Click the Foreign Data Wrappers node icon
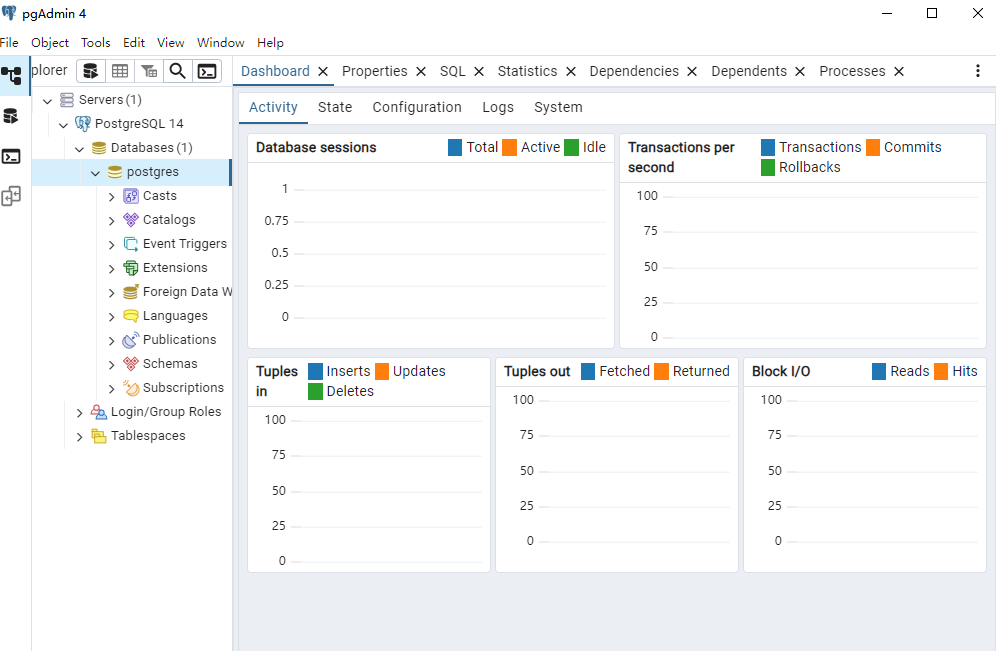The image size is (996, 651). 131,292
